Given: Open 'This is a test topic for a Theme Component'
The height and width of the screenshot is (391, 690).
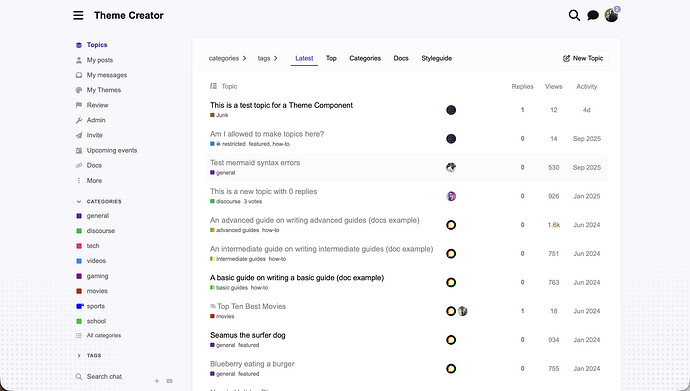Looking at the screenshot, I should [281, 105].
